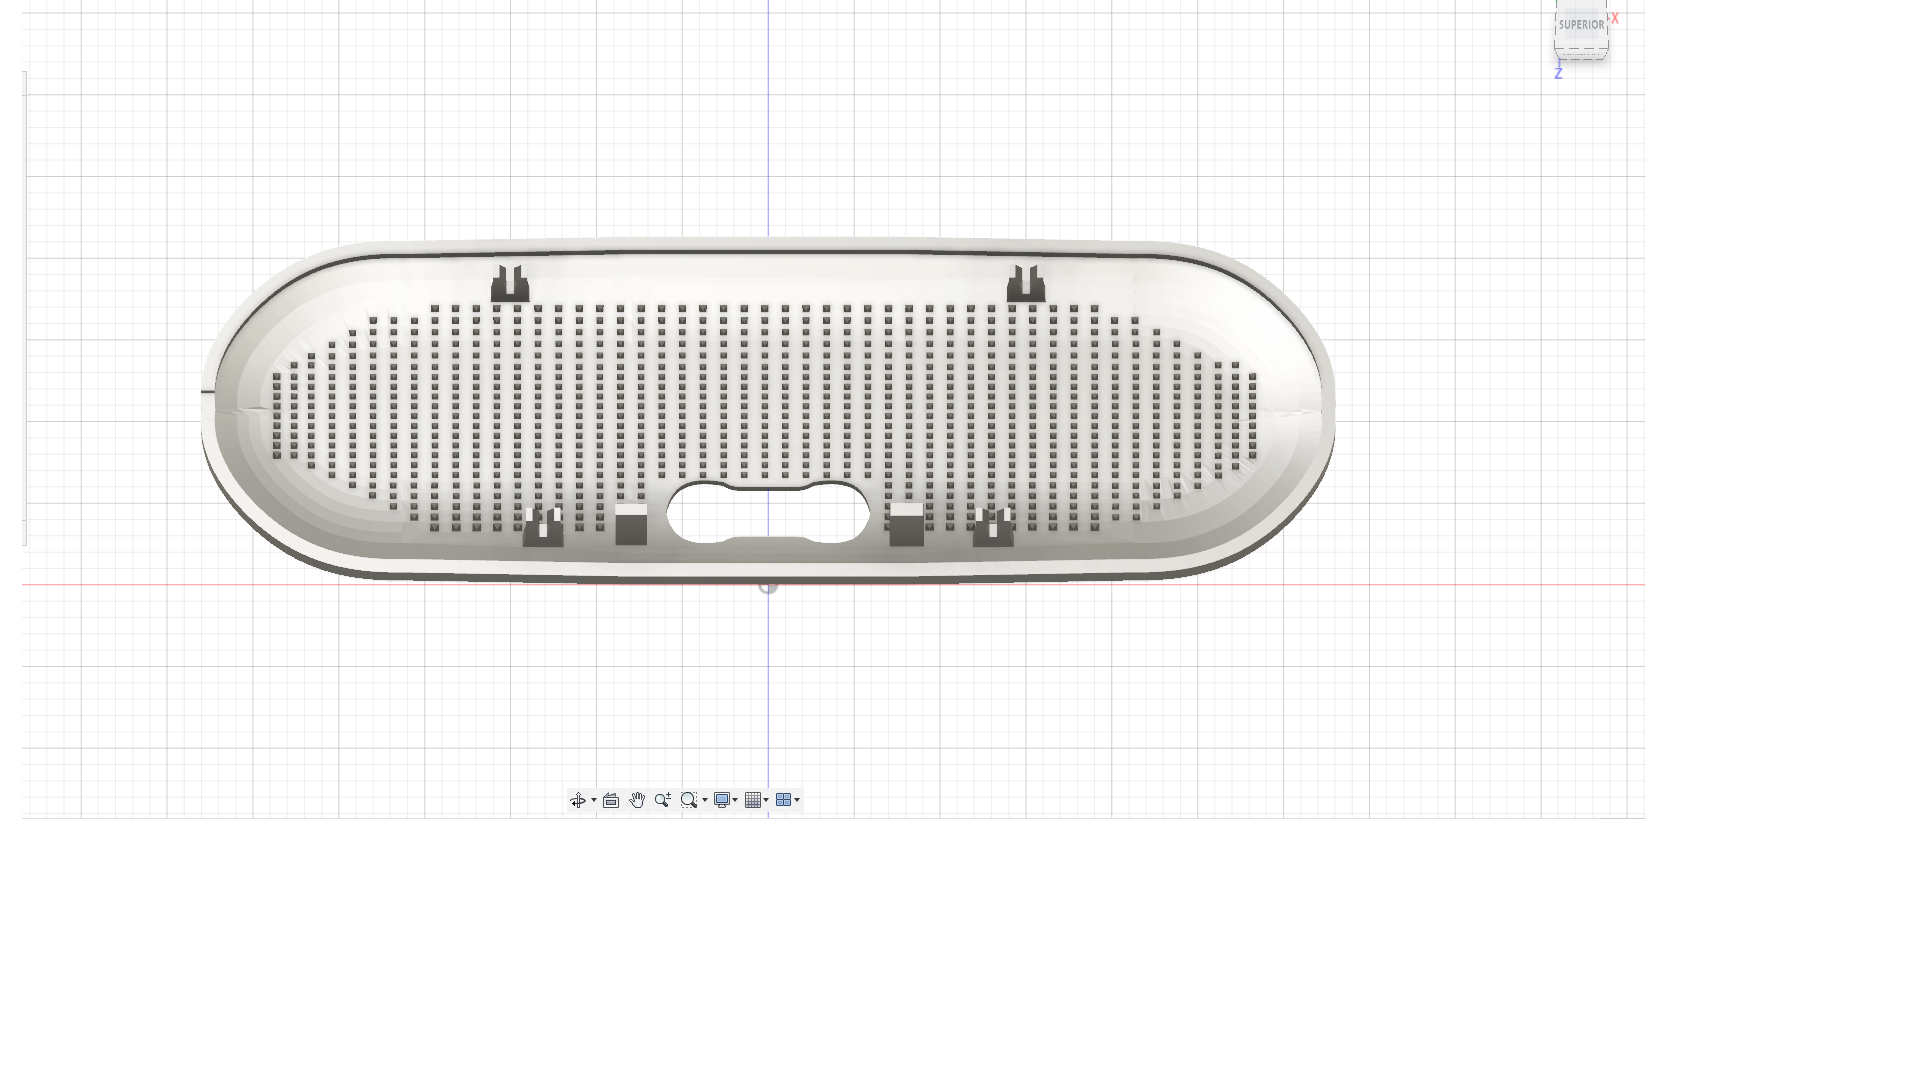Screen dimensions: 1920x1080
Task: Select the Orbit tool in navigation bar
Action: pos(578,800)
